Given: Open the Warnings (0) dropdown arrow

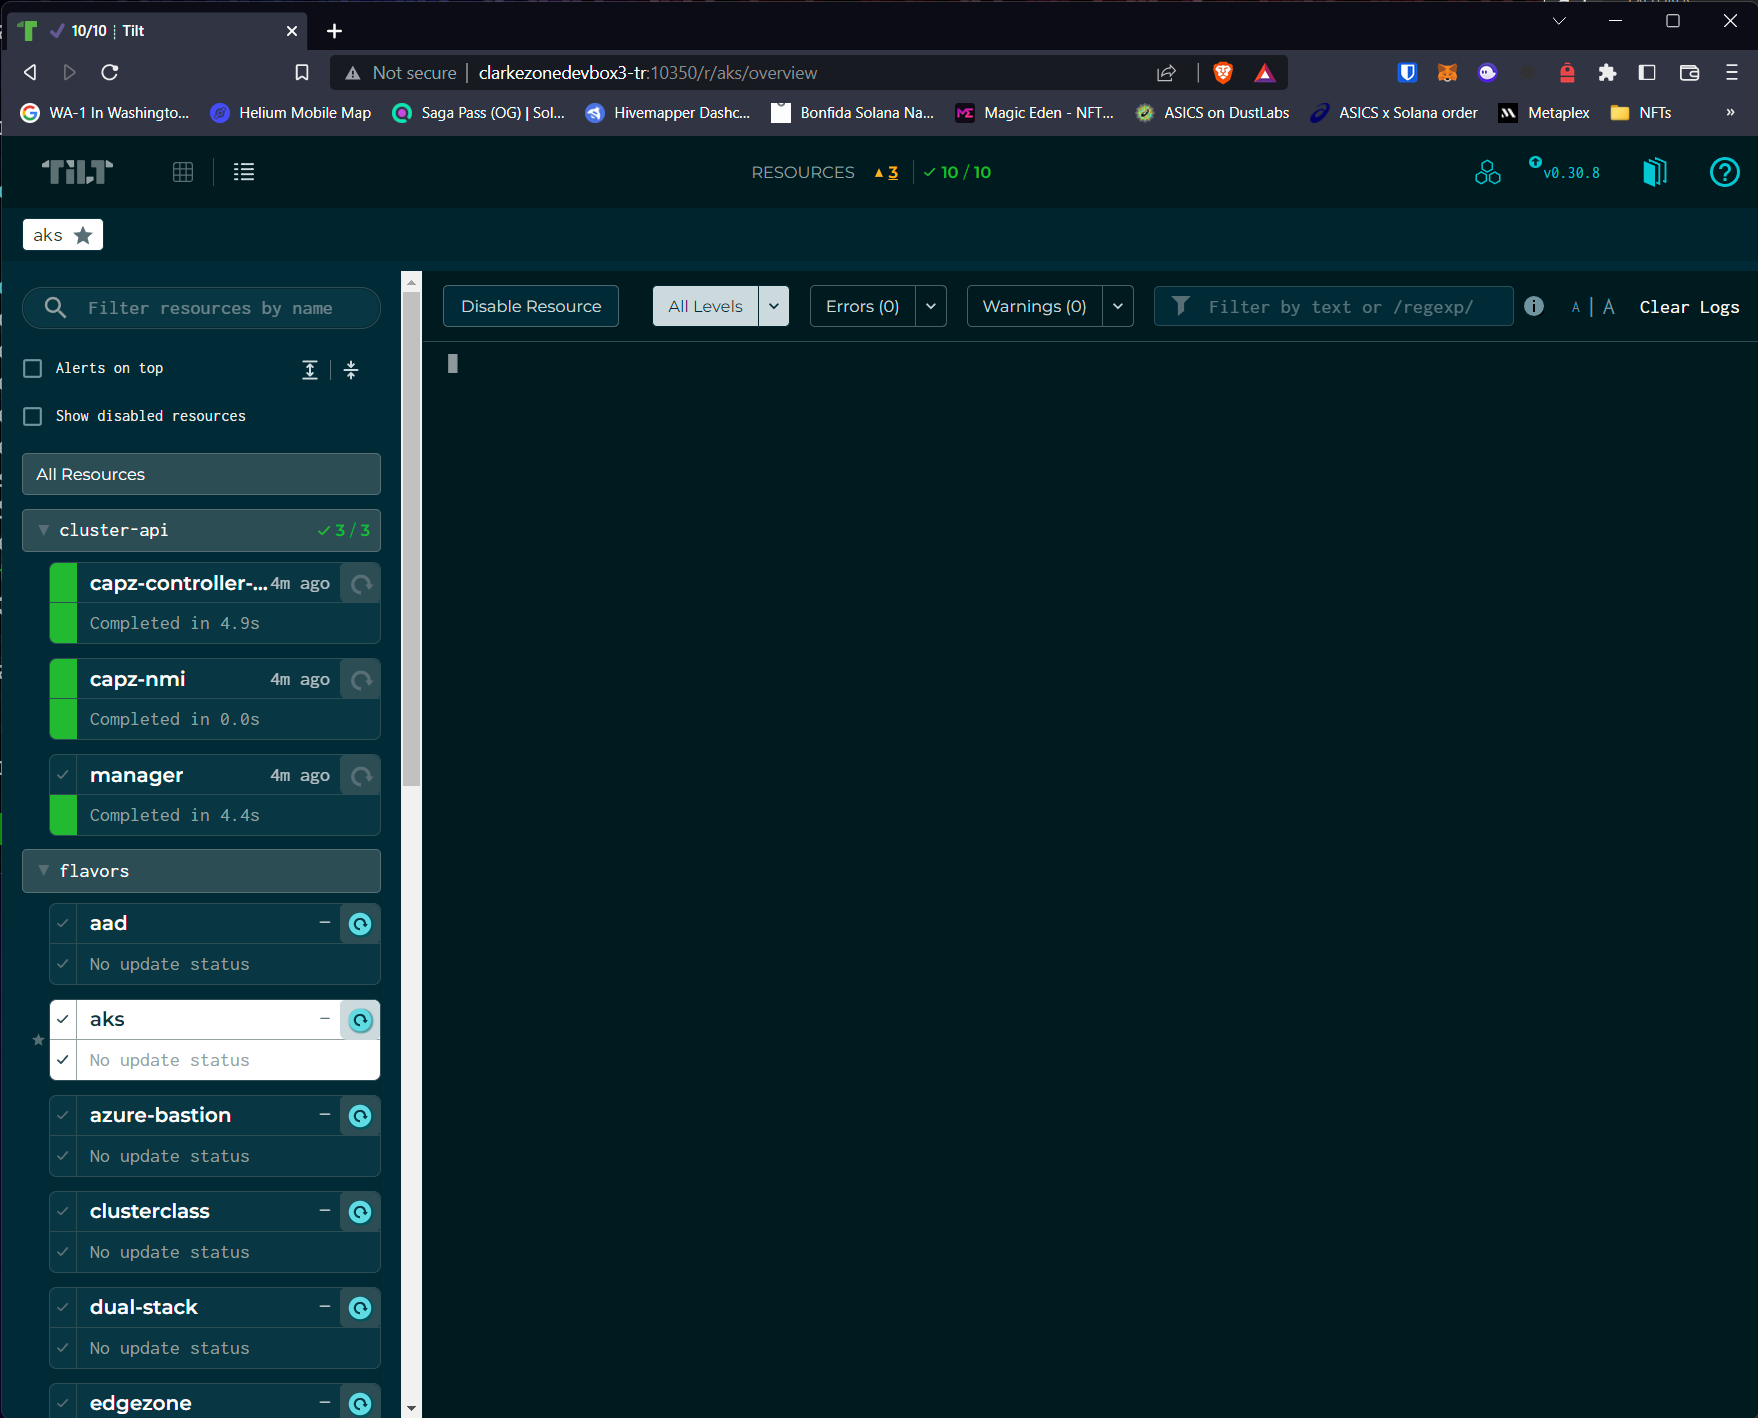Looking at the screenshot, I should click(x=1118, y=306).
